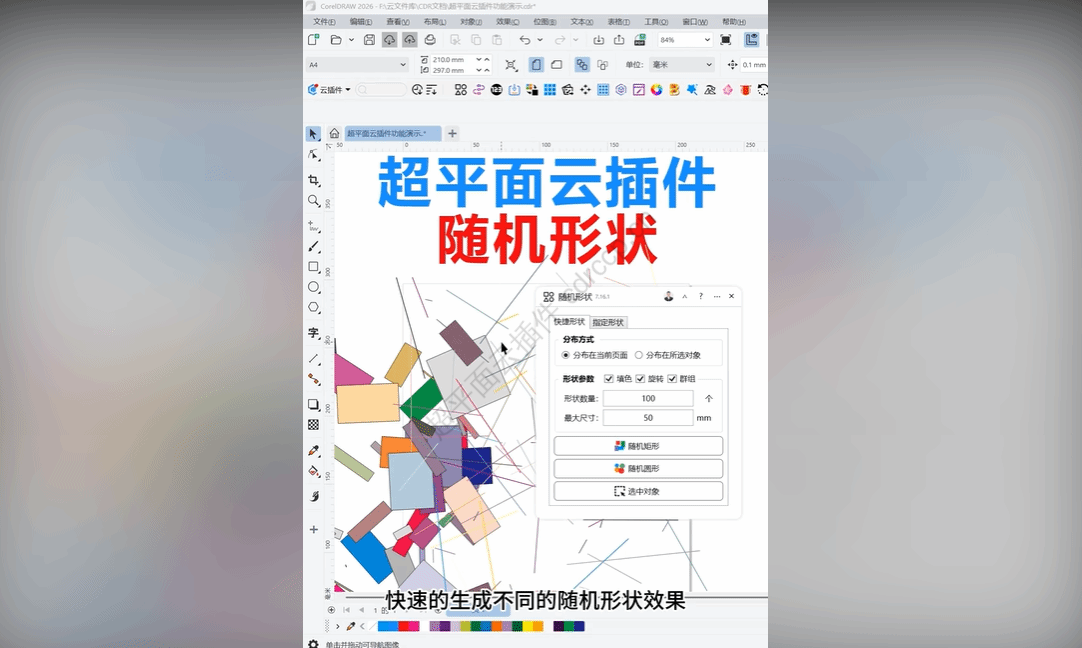Select portrait page orientation
1082x648 pixels.
[536, 65]
